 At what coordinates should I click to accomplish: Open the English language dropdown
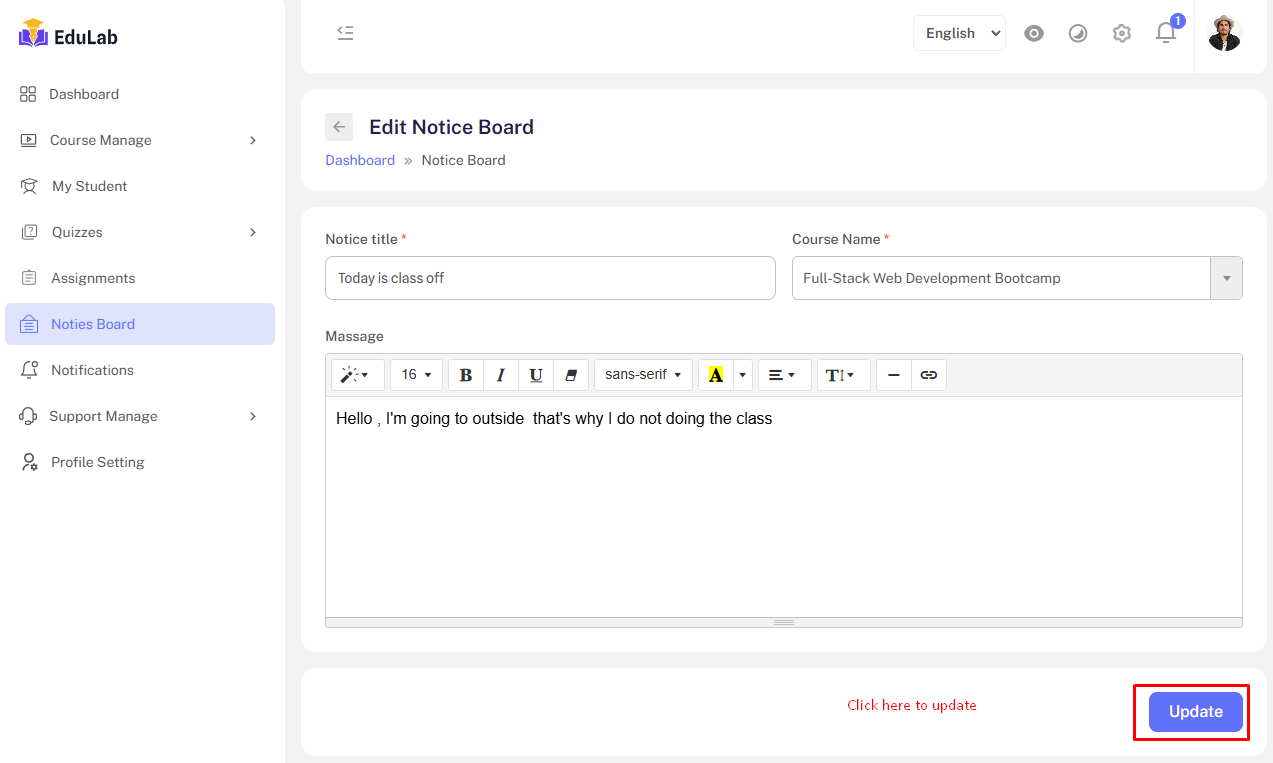point(959,33)
